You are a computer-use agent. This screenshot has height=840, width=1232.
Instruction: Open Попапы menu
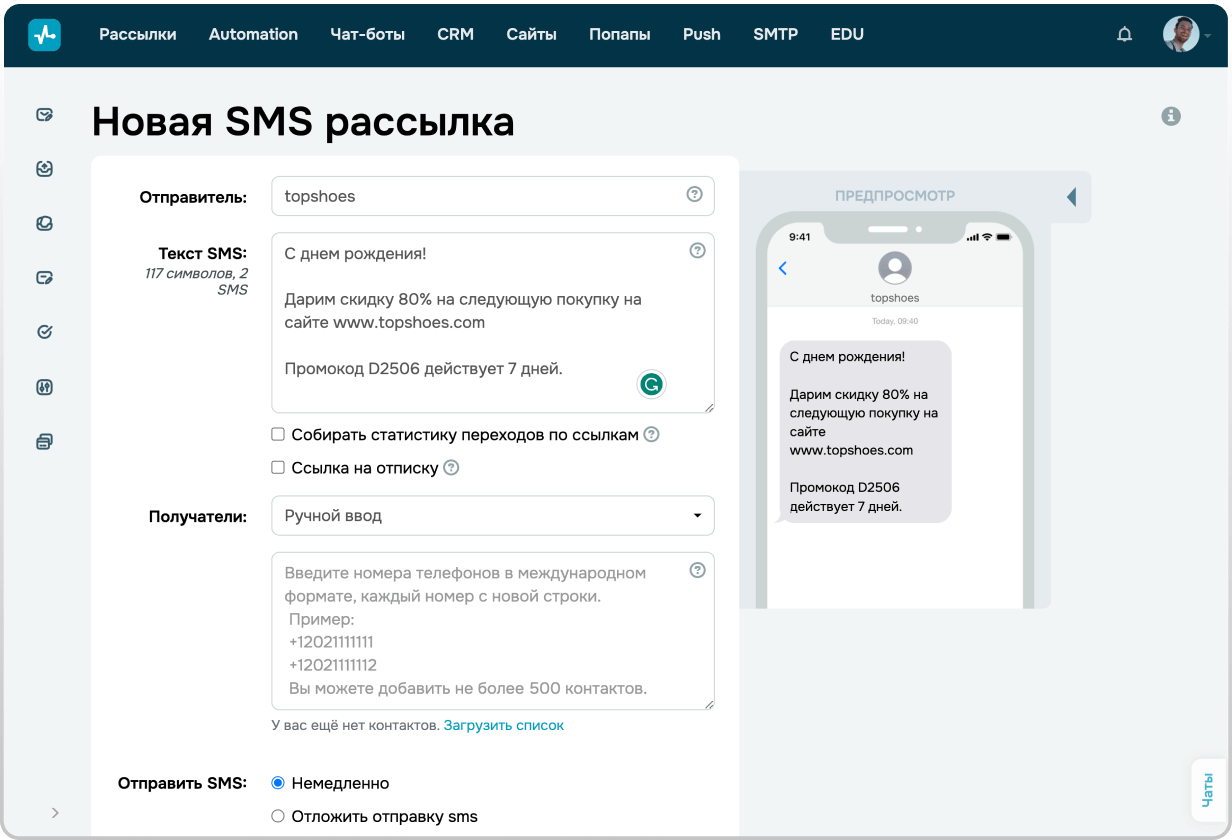tap(620, 34)
